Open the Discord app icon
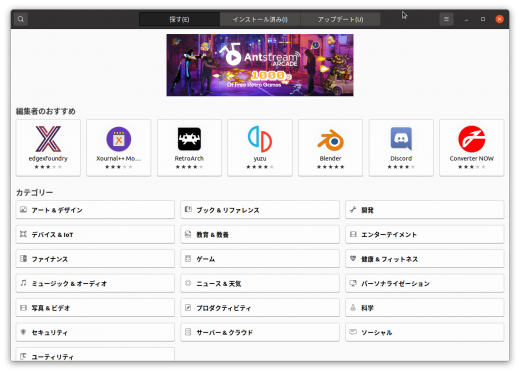Image resolution: width=520 pixels, height=373 pixels. [401, 139]
